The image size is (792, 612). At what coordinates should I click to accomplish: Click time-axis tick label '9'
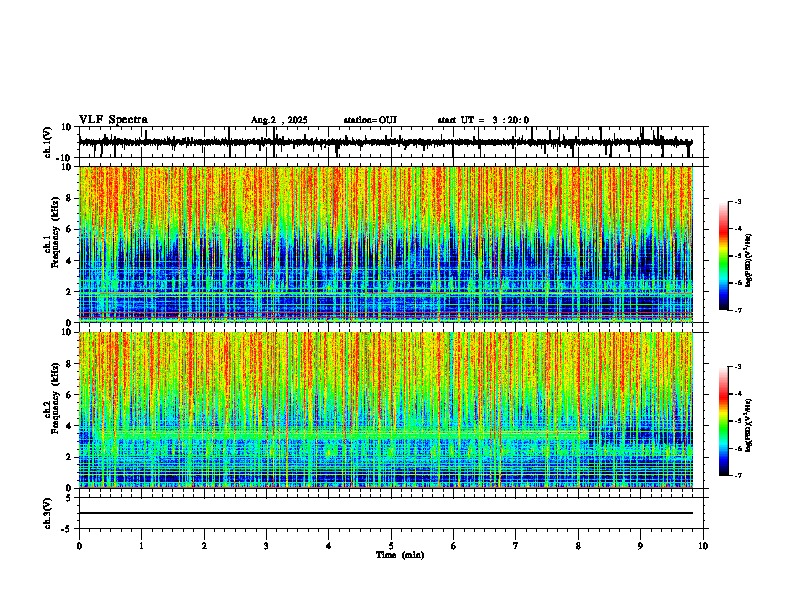click(x=640, y=546)
